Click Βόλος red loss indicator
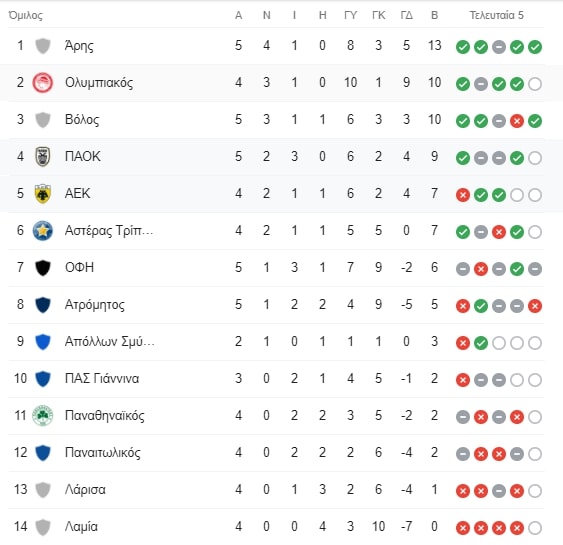563x545 pixels. (517, 121)
